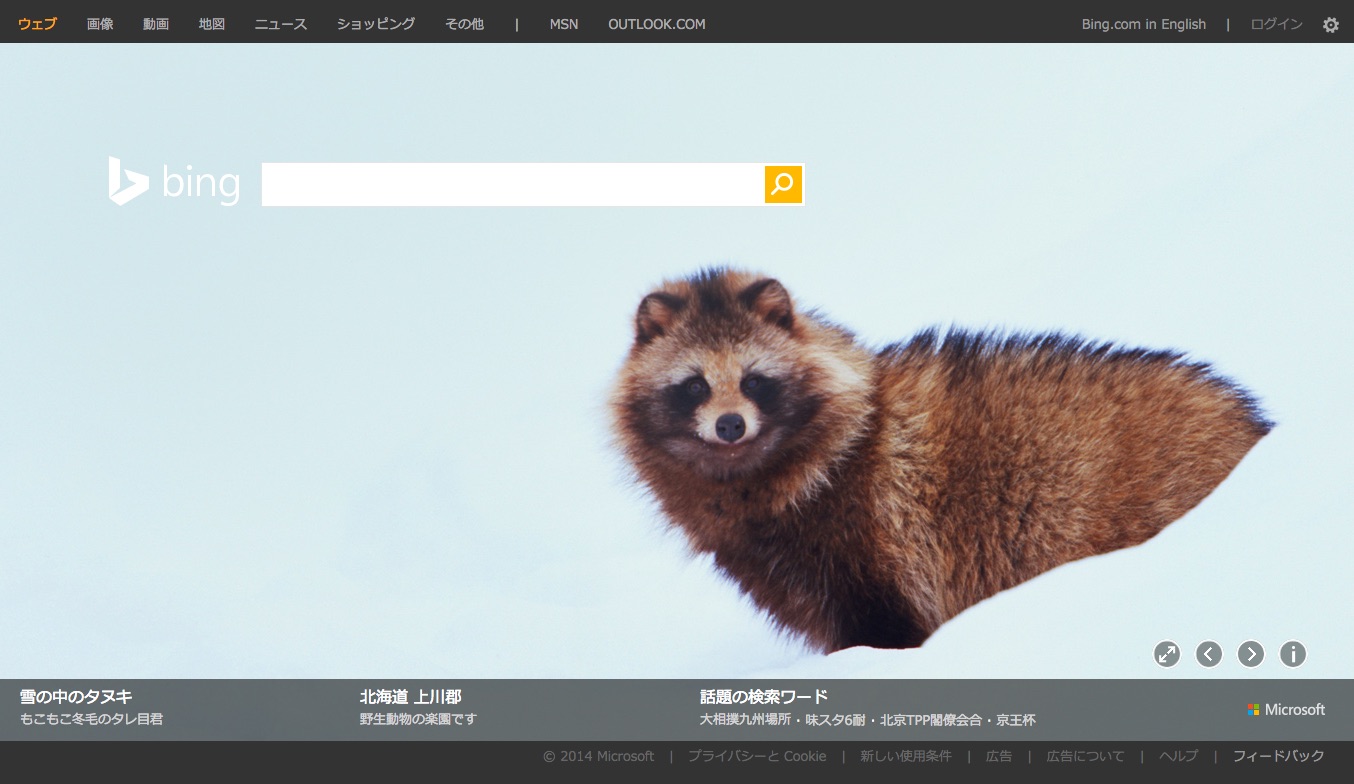This screenshot has height=784, width=1354.
Task: Focus the Bing search text box
Action: tap(512, 184)
